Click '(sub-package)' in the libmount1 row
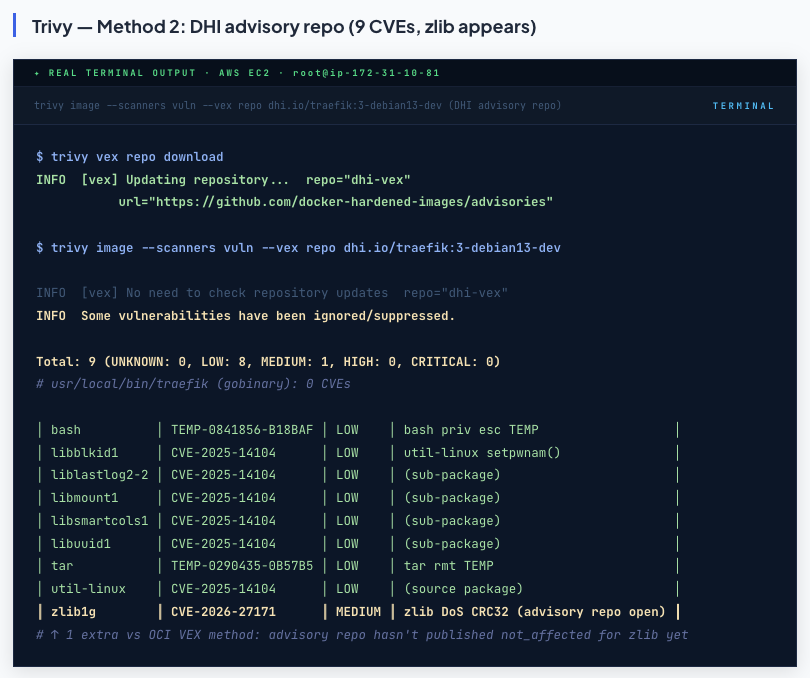810x678 pixels. tap(452, 498)
